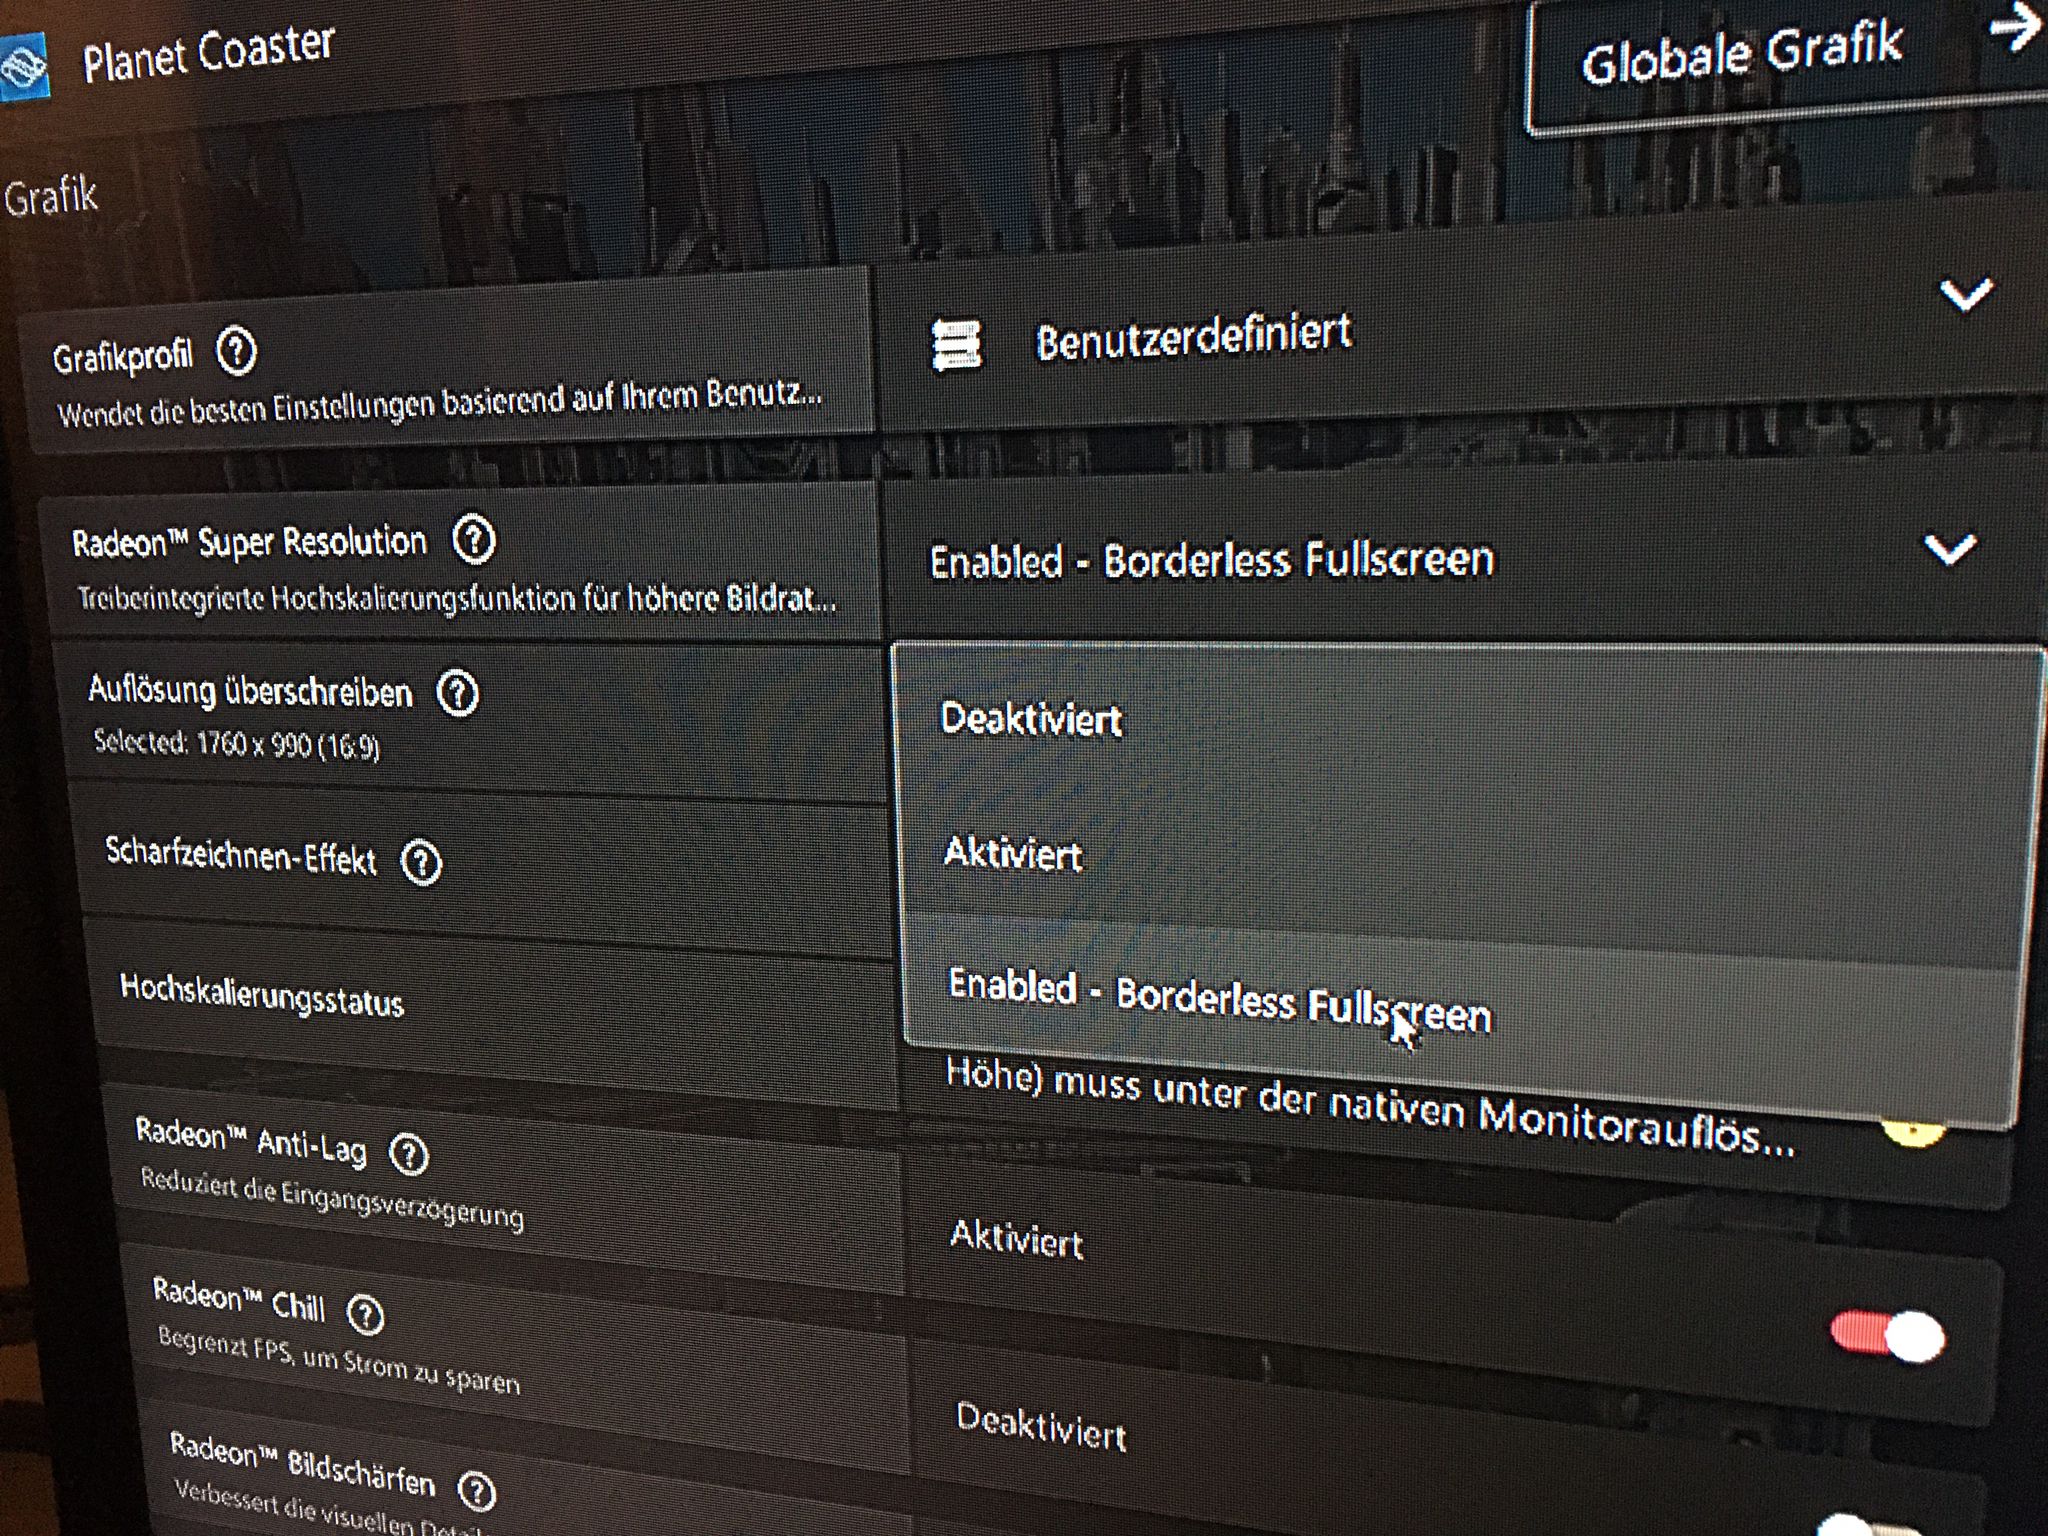The width and height of the screenshot is (2048, 1536).
Task: Click the Radeon Super Resolution label
Action: 249,542
